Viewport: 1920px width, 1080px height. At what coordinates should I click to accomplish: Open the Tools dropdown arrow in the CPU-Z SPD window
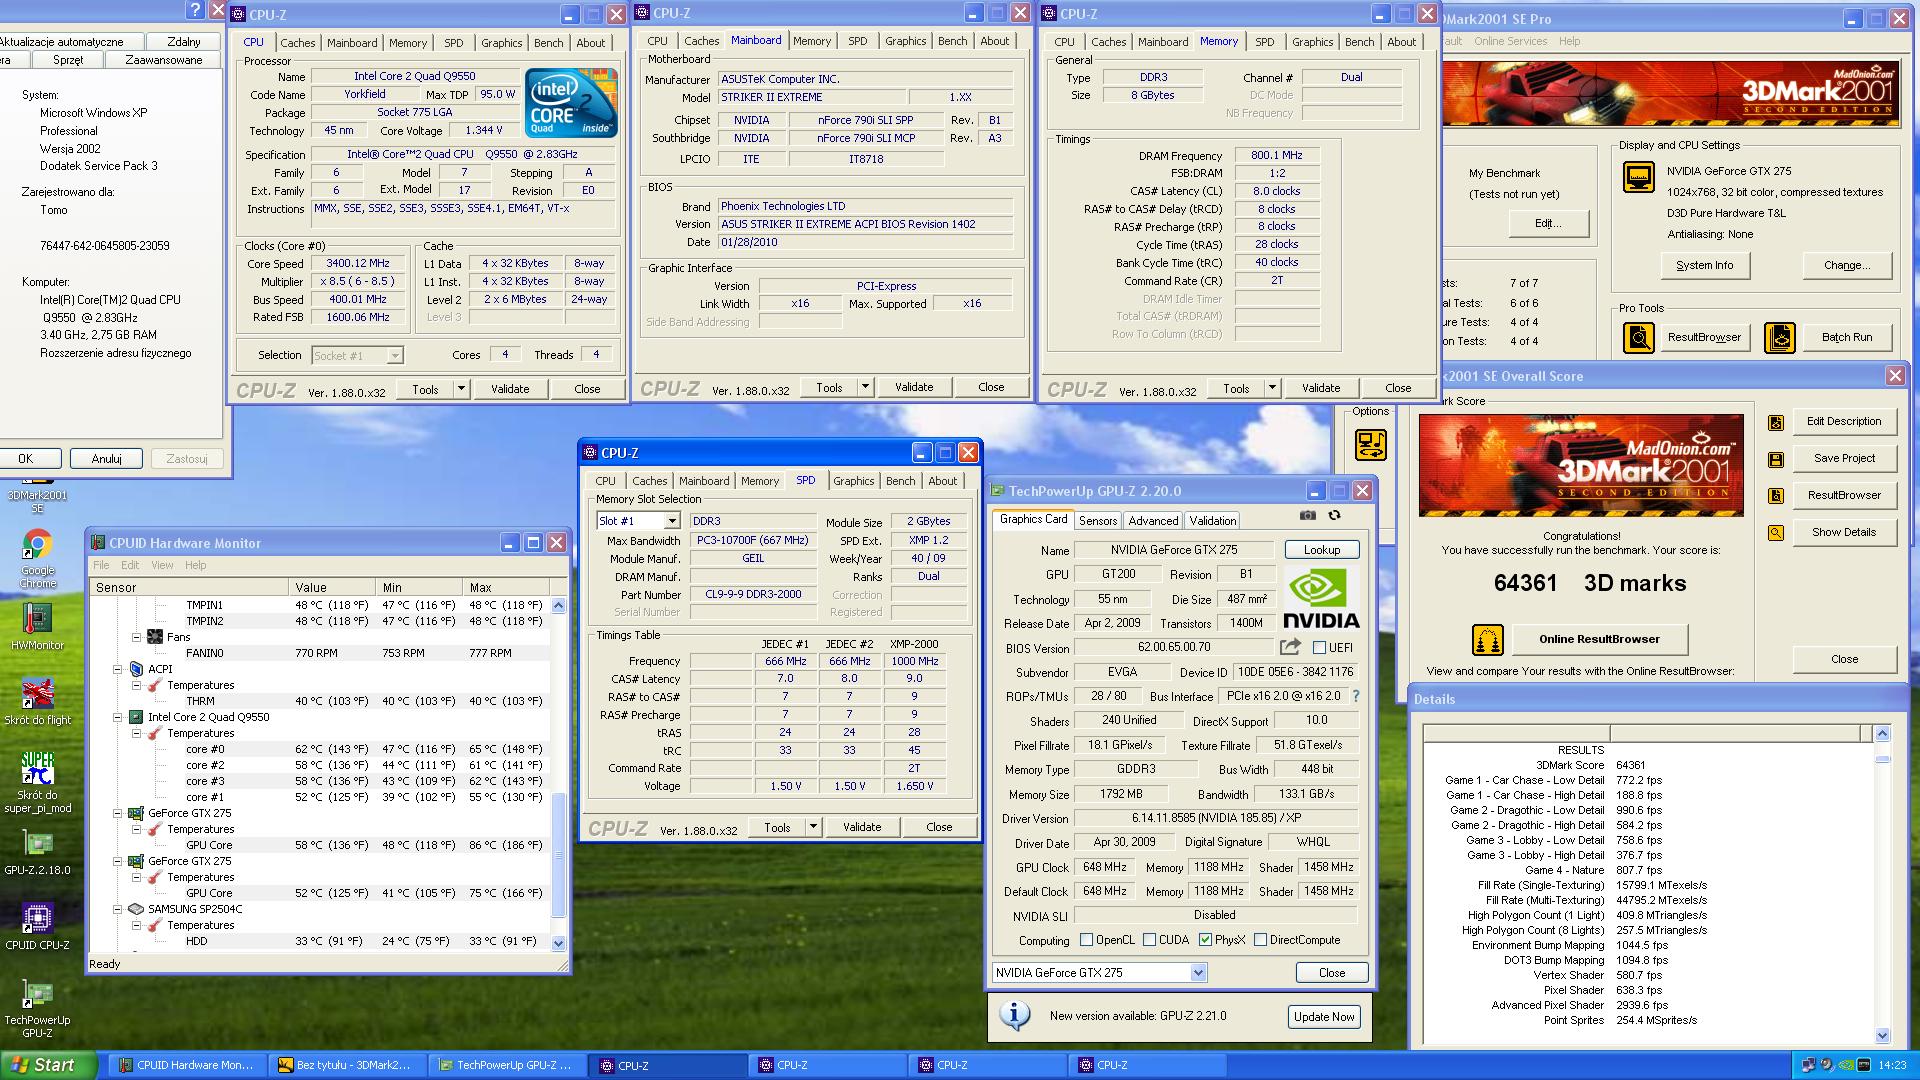coord(813,827)
